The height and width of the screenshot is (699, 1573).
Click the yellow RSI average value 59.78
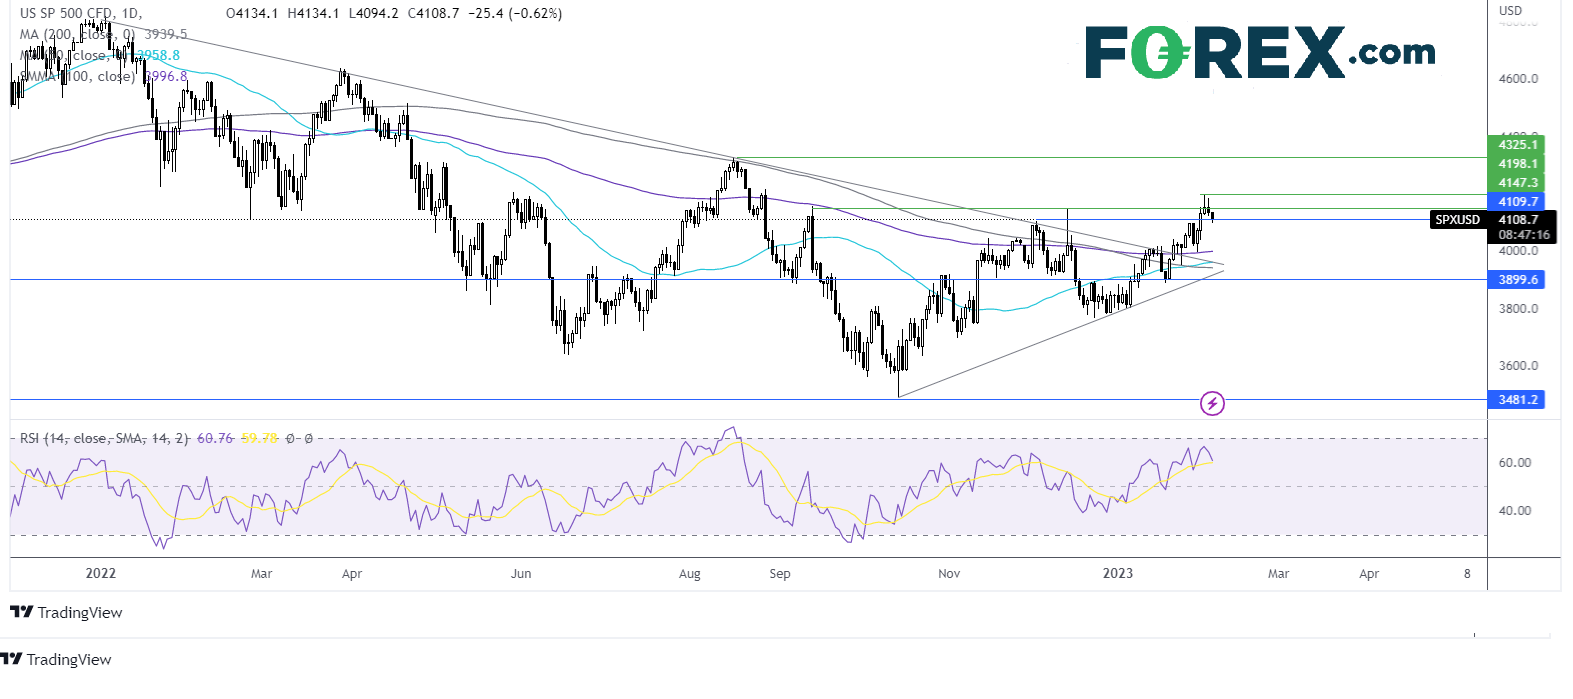[259, 438]
